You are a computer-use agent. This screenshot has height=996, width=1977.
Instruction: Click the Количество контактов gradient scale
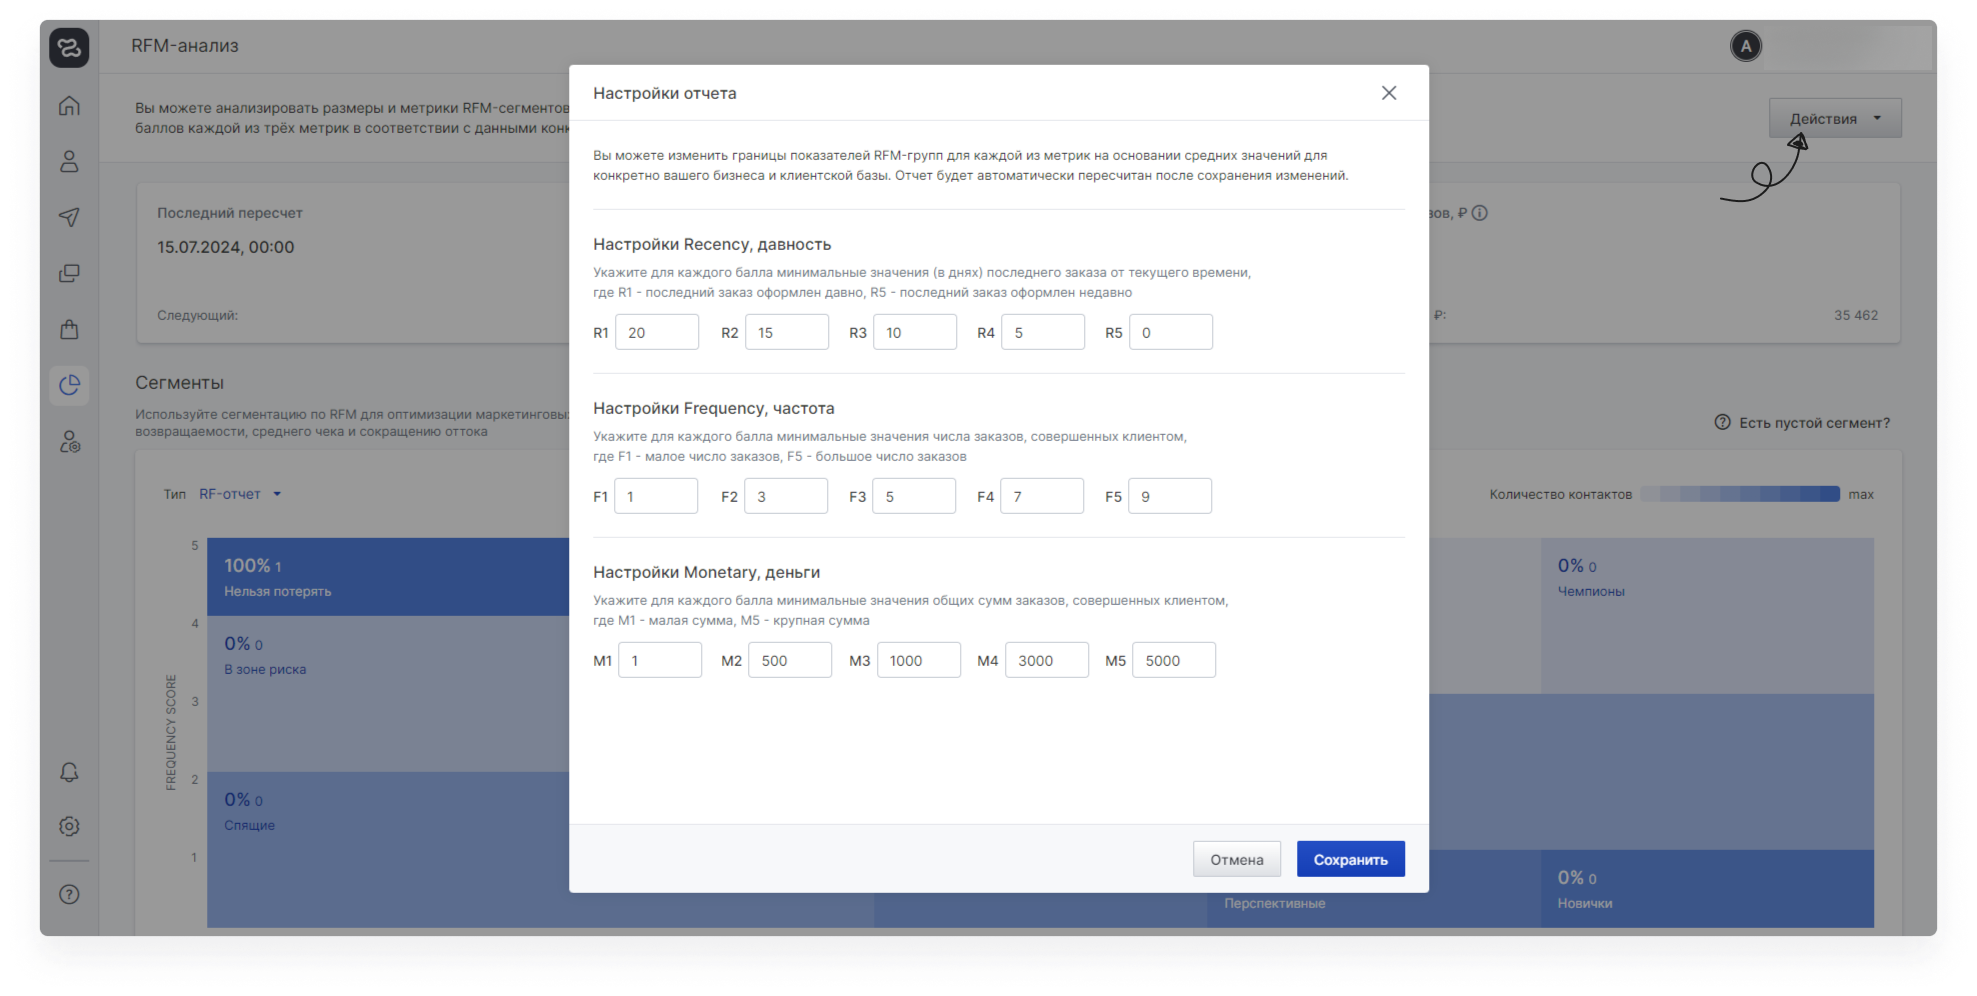click(x=1740, y=494)
